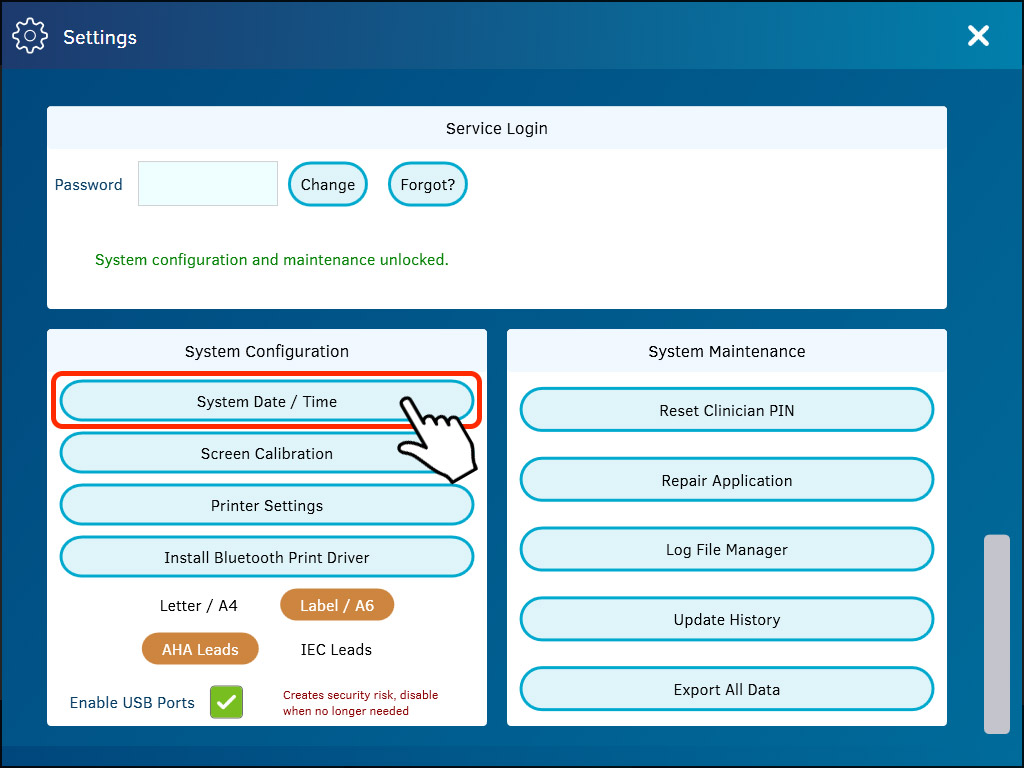Screen dimensions: 1024x768
Task: Open Screen Calibration
Action: tap(266, 454)
